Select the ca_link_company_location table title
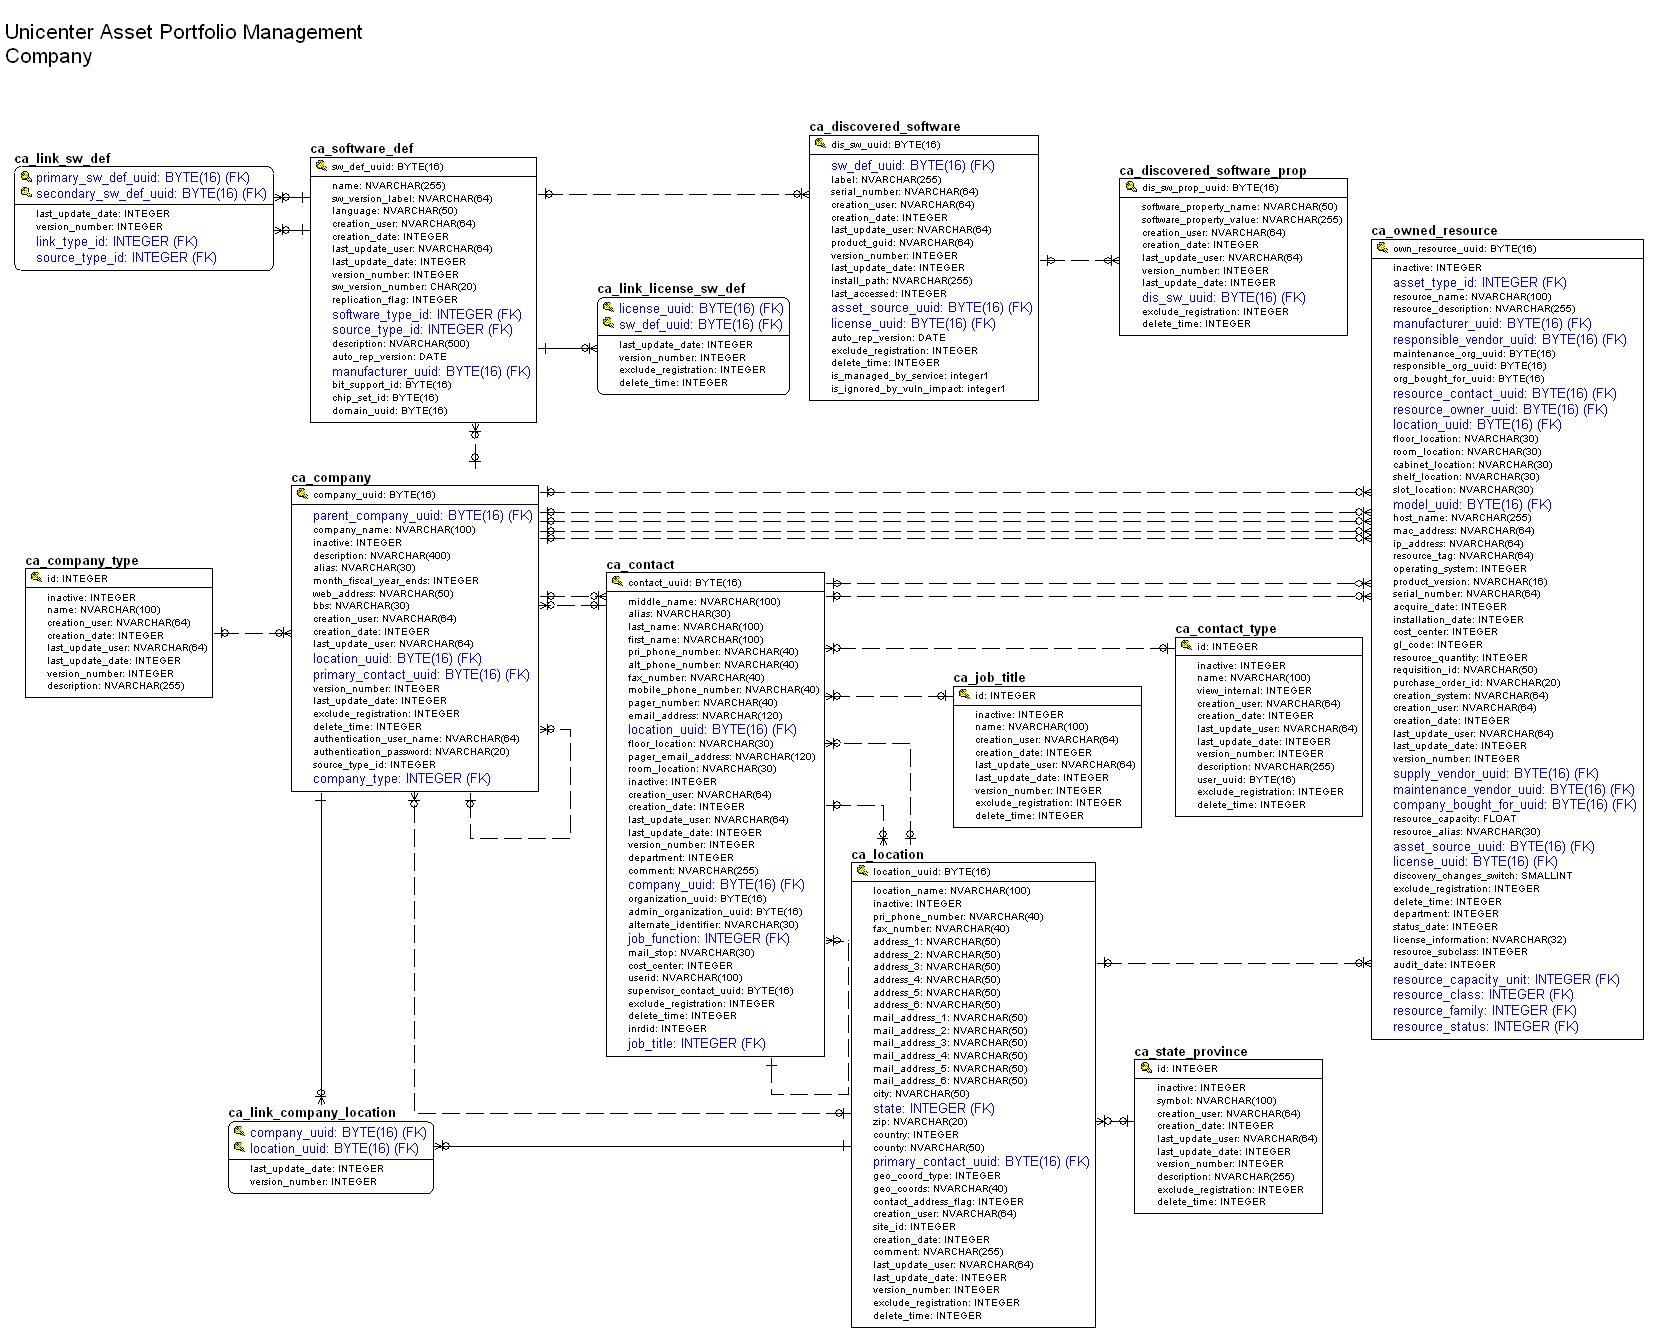The width and height of the screenshot is (1655, 1339). pyautogui.click(x=312, y=1113)
